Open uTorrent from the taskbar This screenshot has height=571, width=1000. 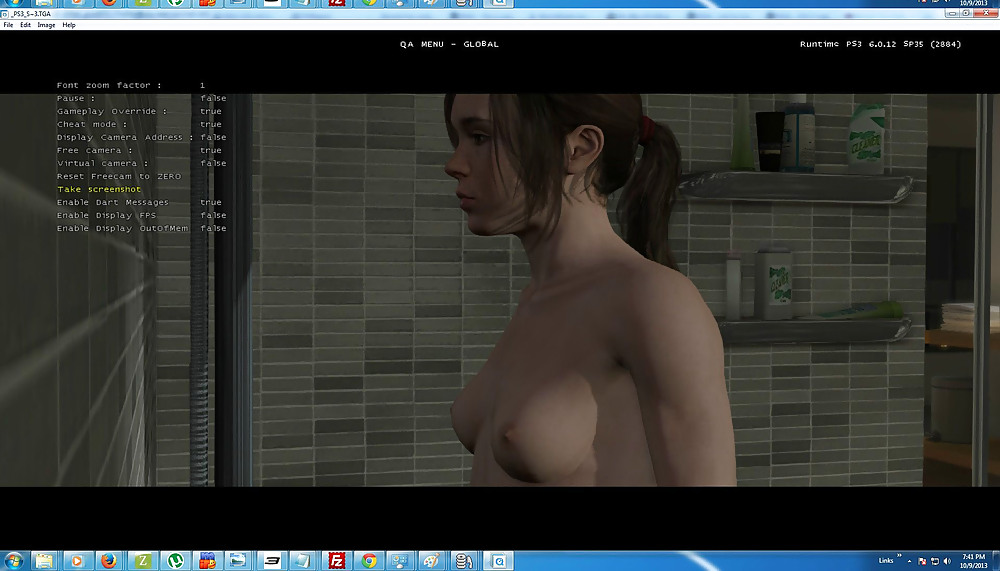coord(174,561)
